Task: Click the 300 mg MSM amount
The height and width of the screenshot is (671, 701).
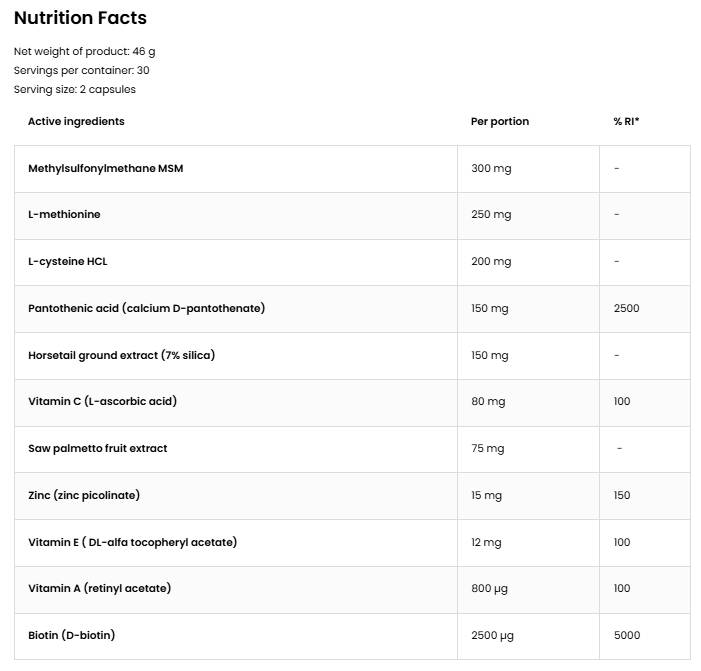Action: point(490,168)
